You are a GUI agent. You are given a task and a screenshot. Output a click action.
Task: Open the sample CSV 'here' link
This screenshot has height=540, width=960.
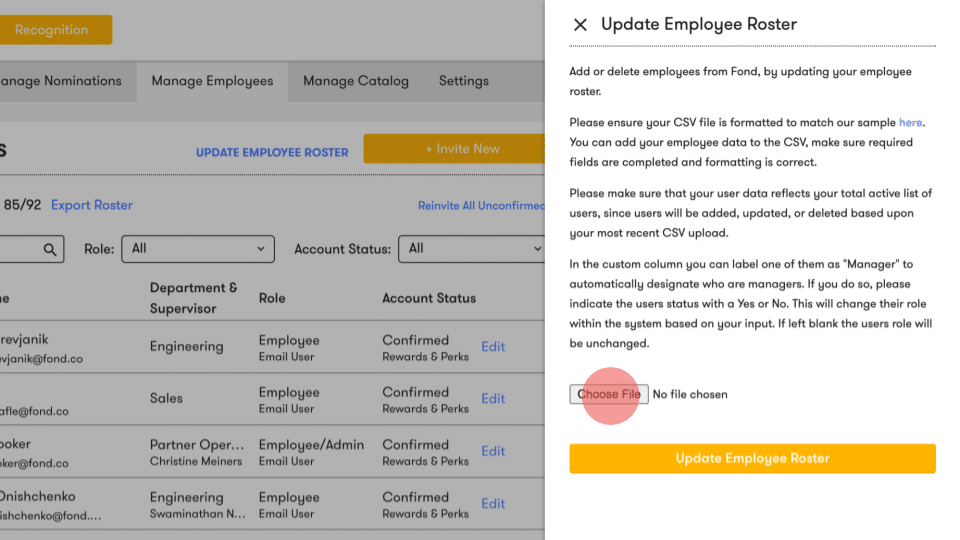(910, 122)
